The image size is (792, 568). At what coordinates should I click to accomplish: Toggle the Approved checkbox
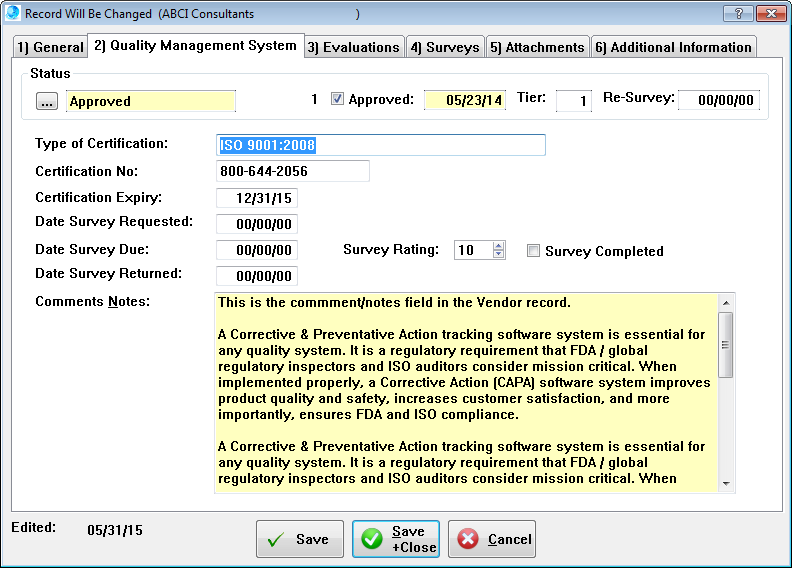pos(337,99)
